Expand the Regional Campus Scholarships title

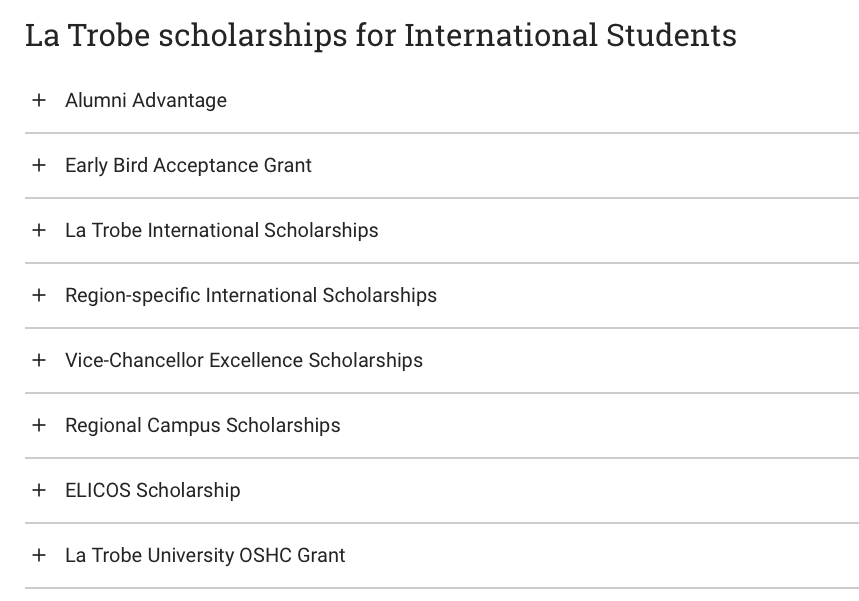point(202,425)
